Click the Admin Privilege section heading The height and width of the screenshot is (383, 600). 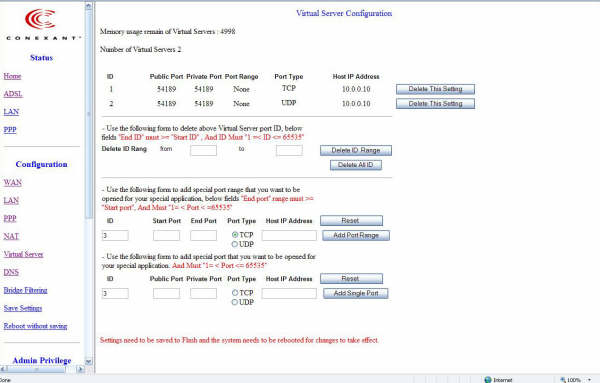42,360
